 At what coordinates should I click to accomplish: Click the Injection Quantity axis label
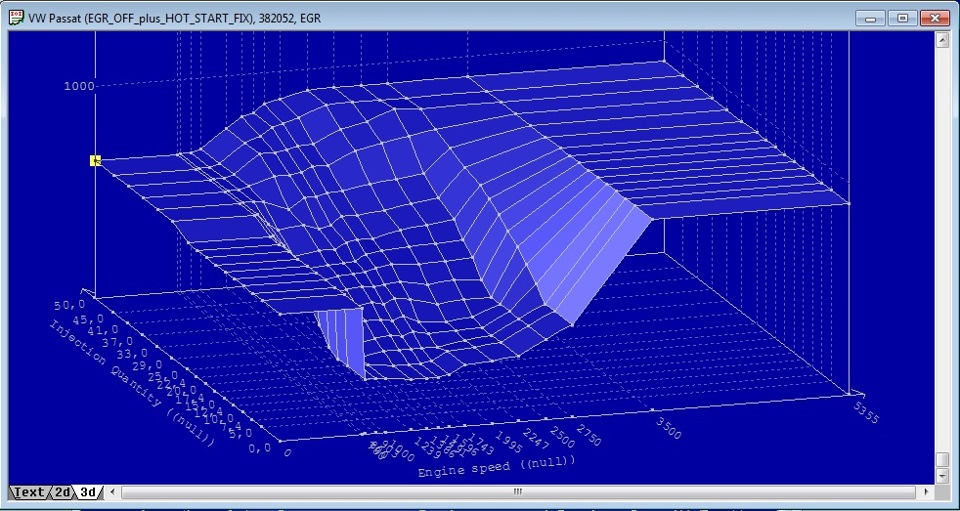[x=131, y=382]
